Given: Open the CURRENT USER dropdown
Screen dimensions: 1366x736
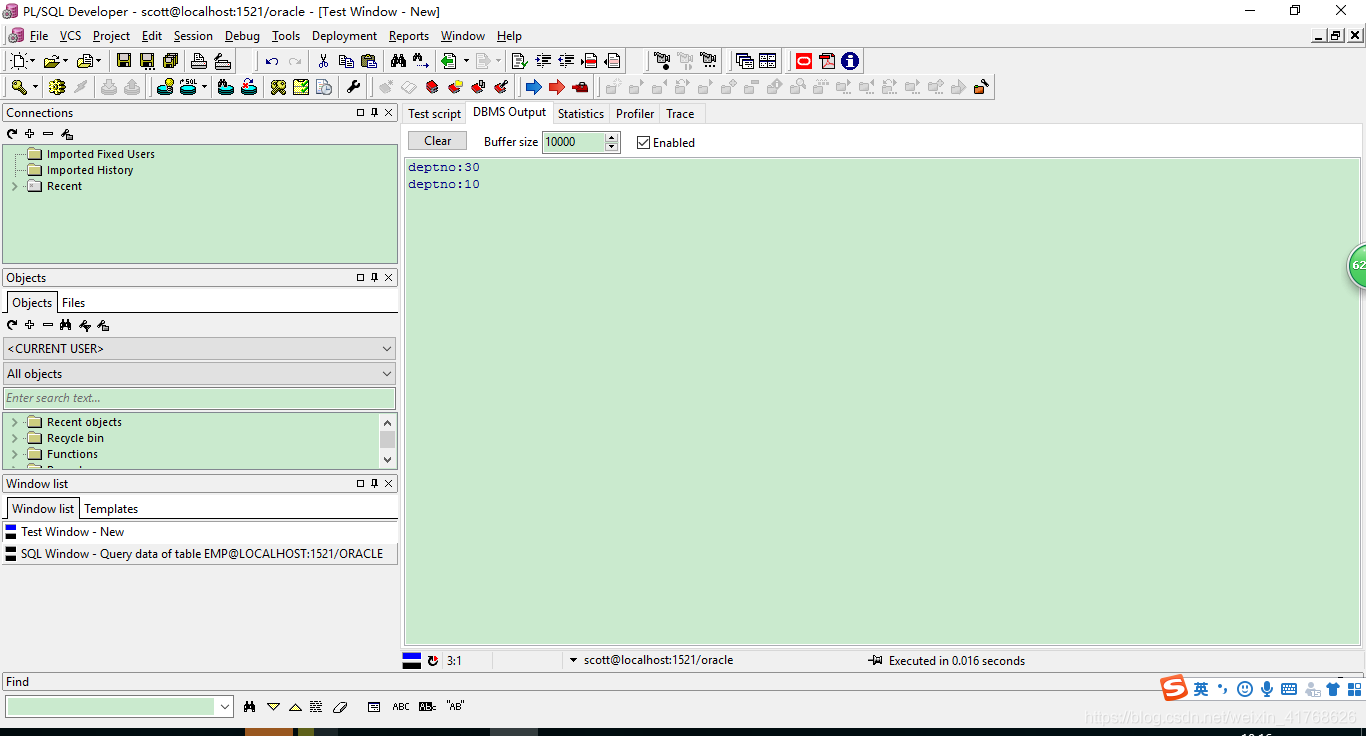Looking at the screenshot, I should pos(387,349).
